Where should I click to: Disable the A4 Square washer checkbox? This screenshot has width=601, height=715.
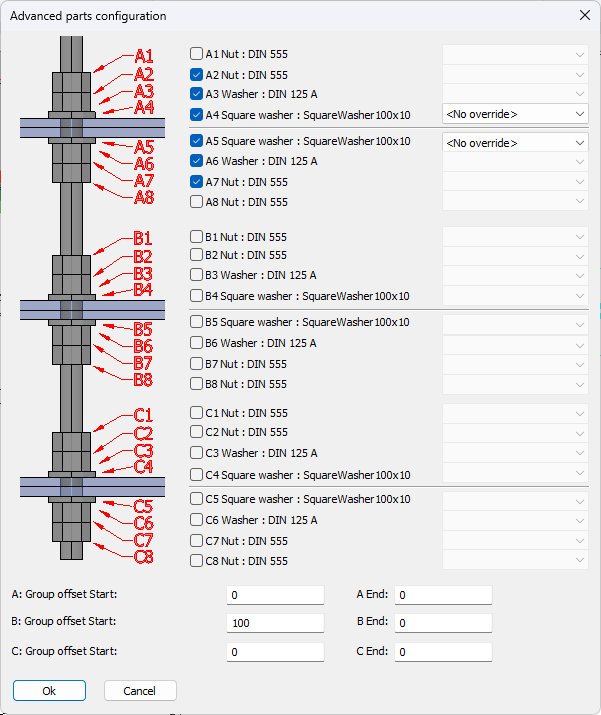(197, 114)
